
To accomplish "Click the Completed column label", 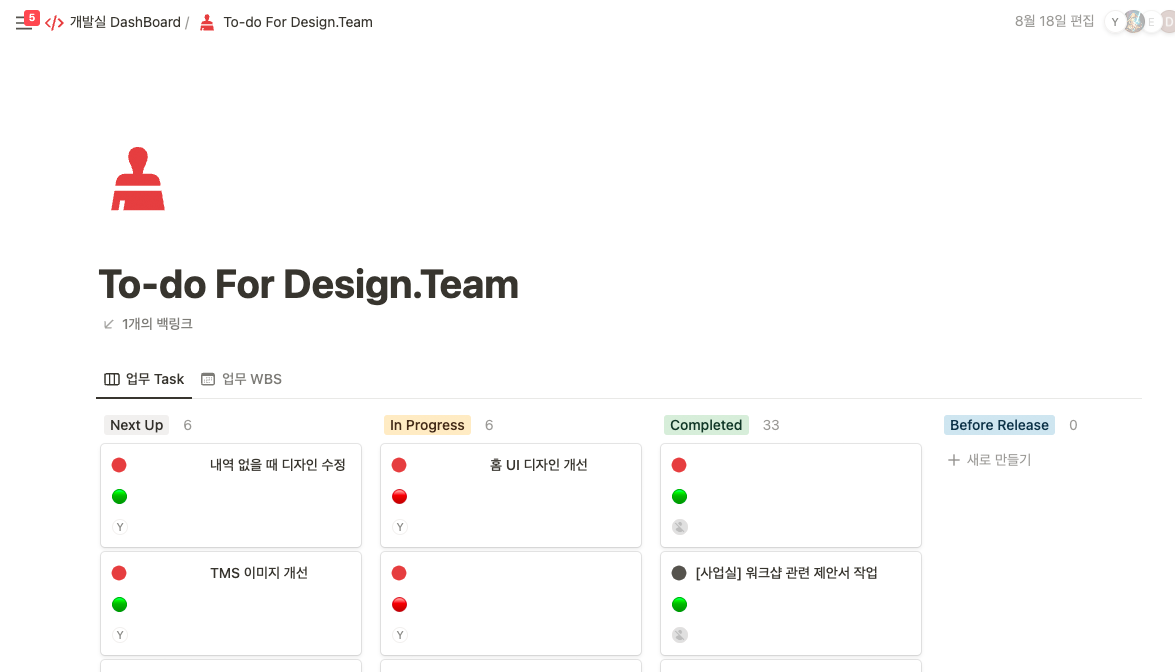I will [706, 425].
